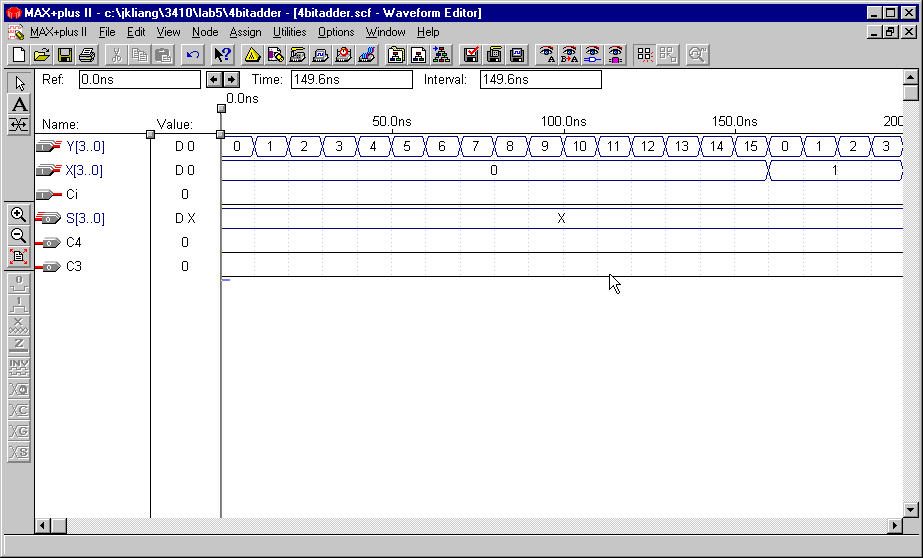Open a file using the folder icon
This screenshot has width=923, height=558.
tap(41, 54)
